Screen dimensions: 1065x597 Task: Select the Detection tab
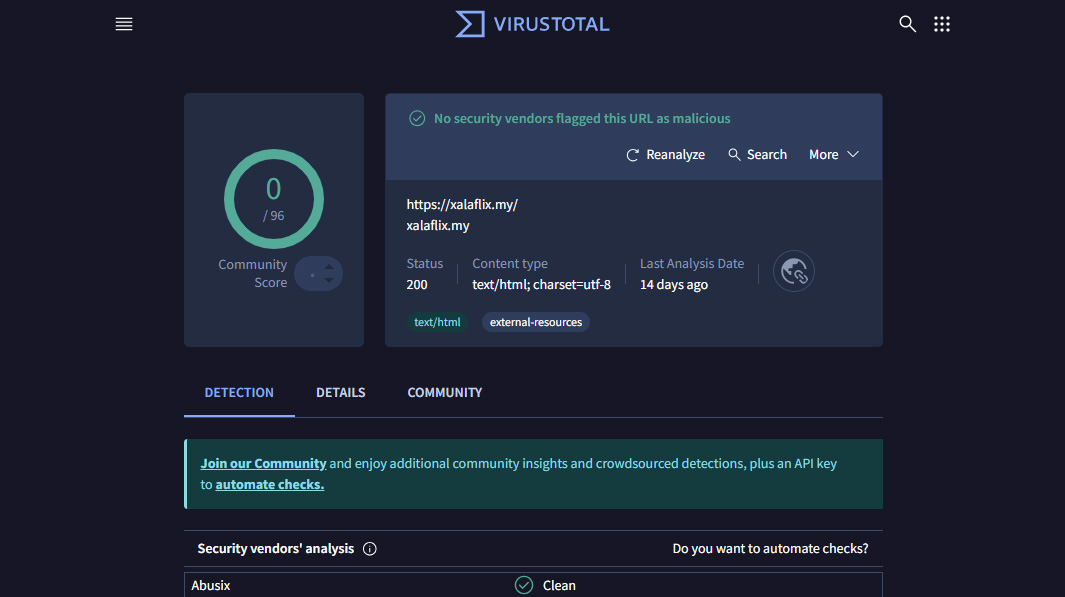(x=239, y=393)
